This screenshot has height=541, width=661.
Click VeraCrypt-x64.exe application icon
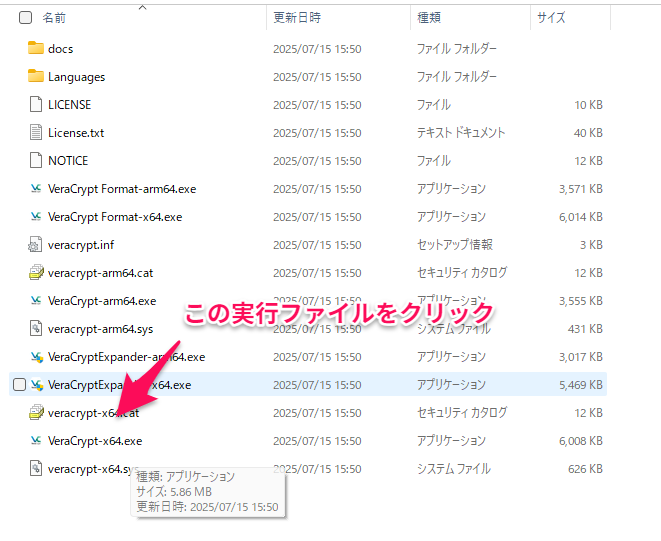click(36, 441)
